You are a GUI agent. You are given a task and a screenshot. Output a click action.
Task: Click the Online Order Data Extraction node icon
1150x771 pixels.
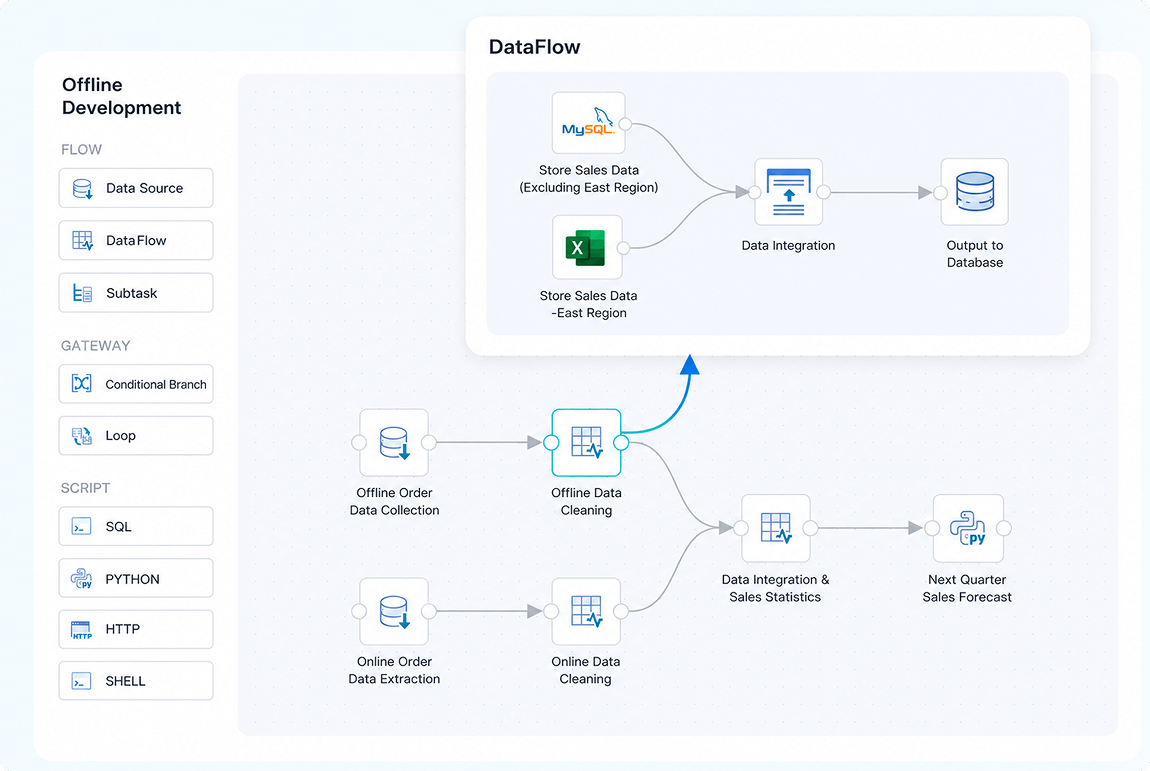(394, 611)
